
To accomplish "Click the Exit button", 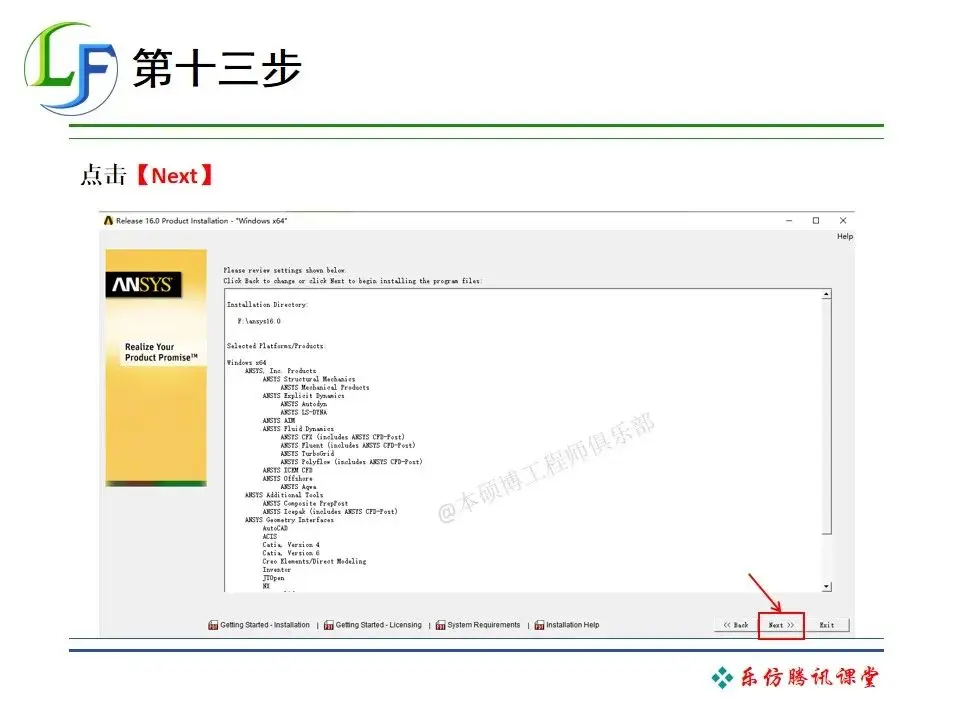I will (827, 625).
